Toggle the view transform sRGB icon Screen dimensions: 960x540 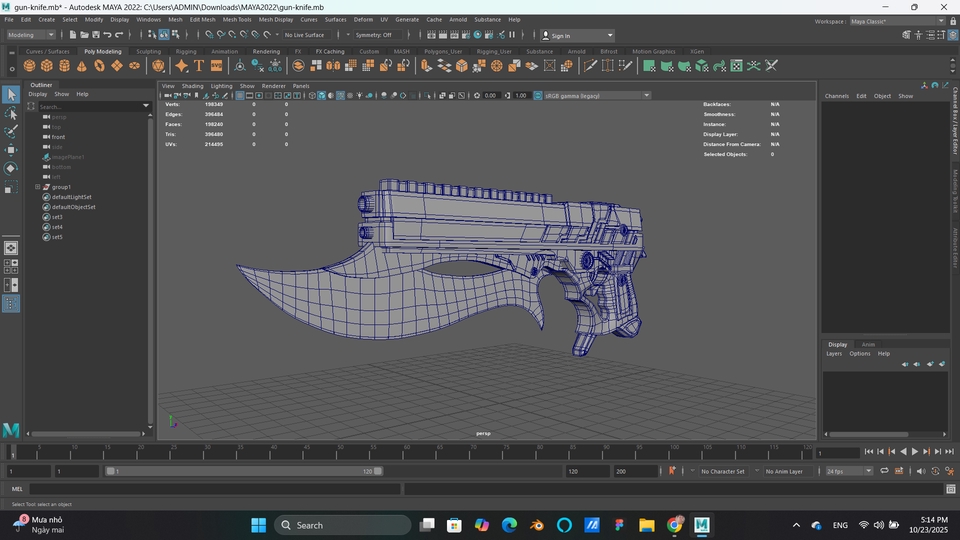[538, 96]
